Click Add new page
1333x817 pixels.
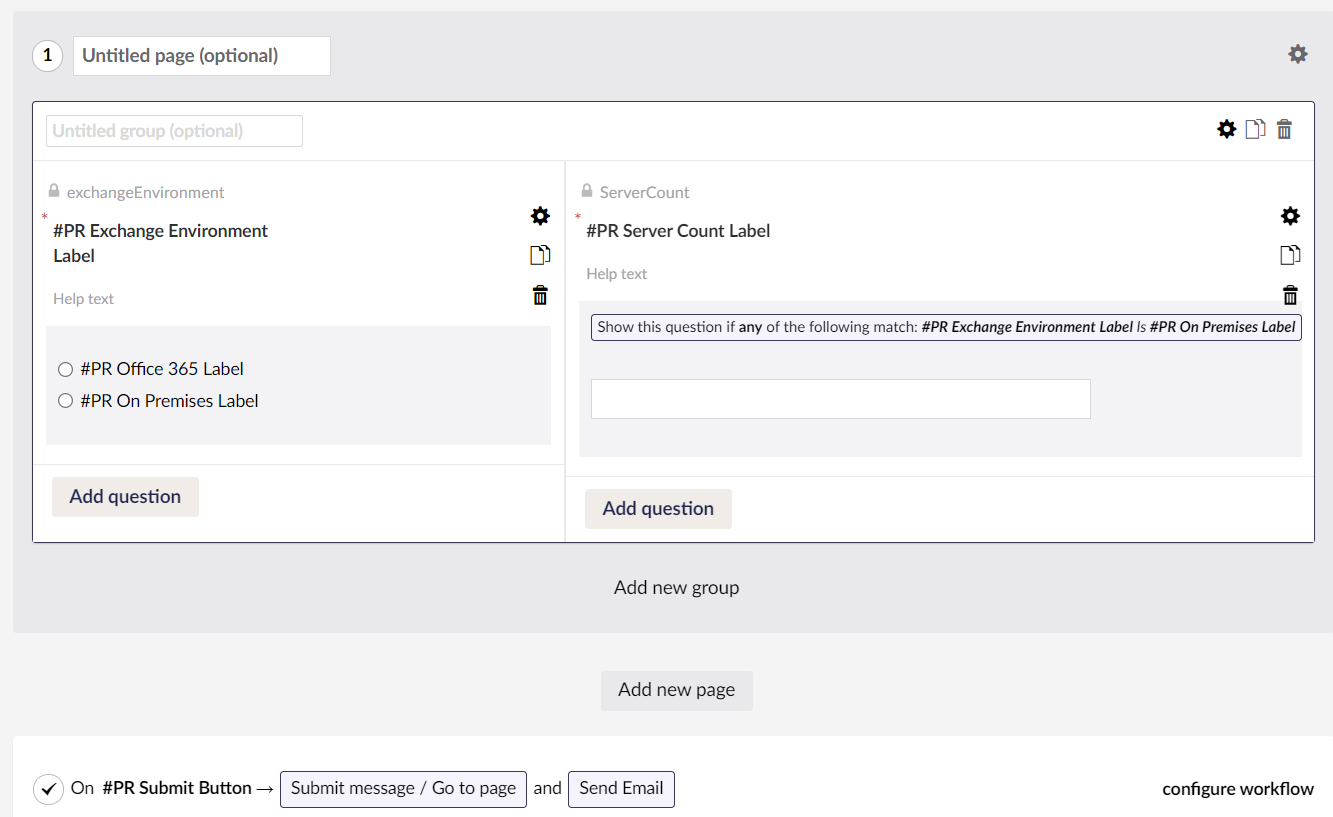676,690
